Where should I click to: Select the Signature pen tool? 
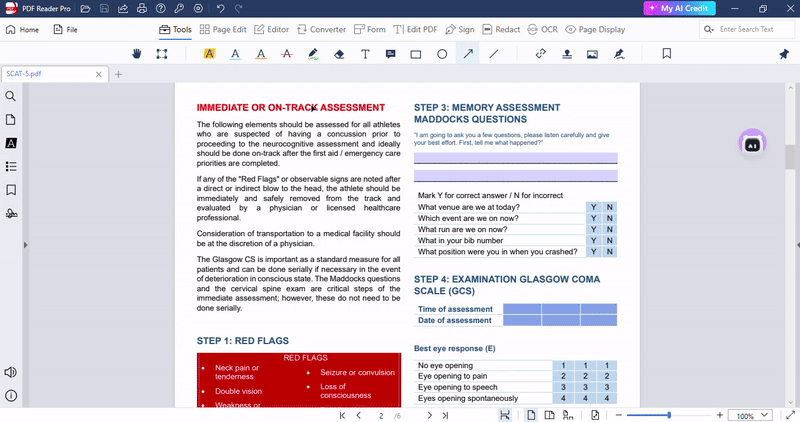(x=619, y=54)
